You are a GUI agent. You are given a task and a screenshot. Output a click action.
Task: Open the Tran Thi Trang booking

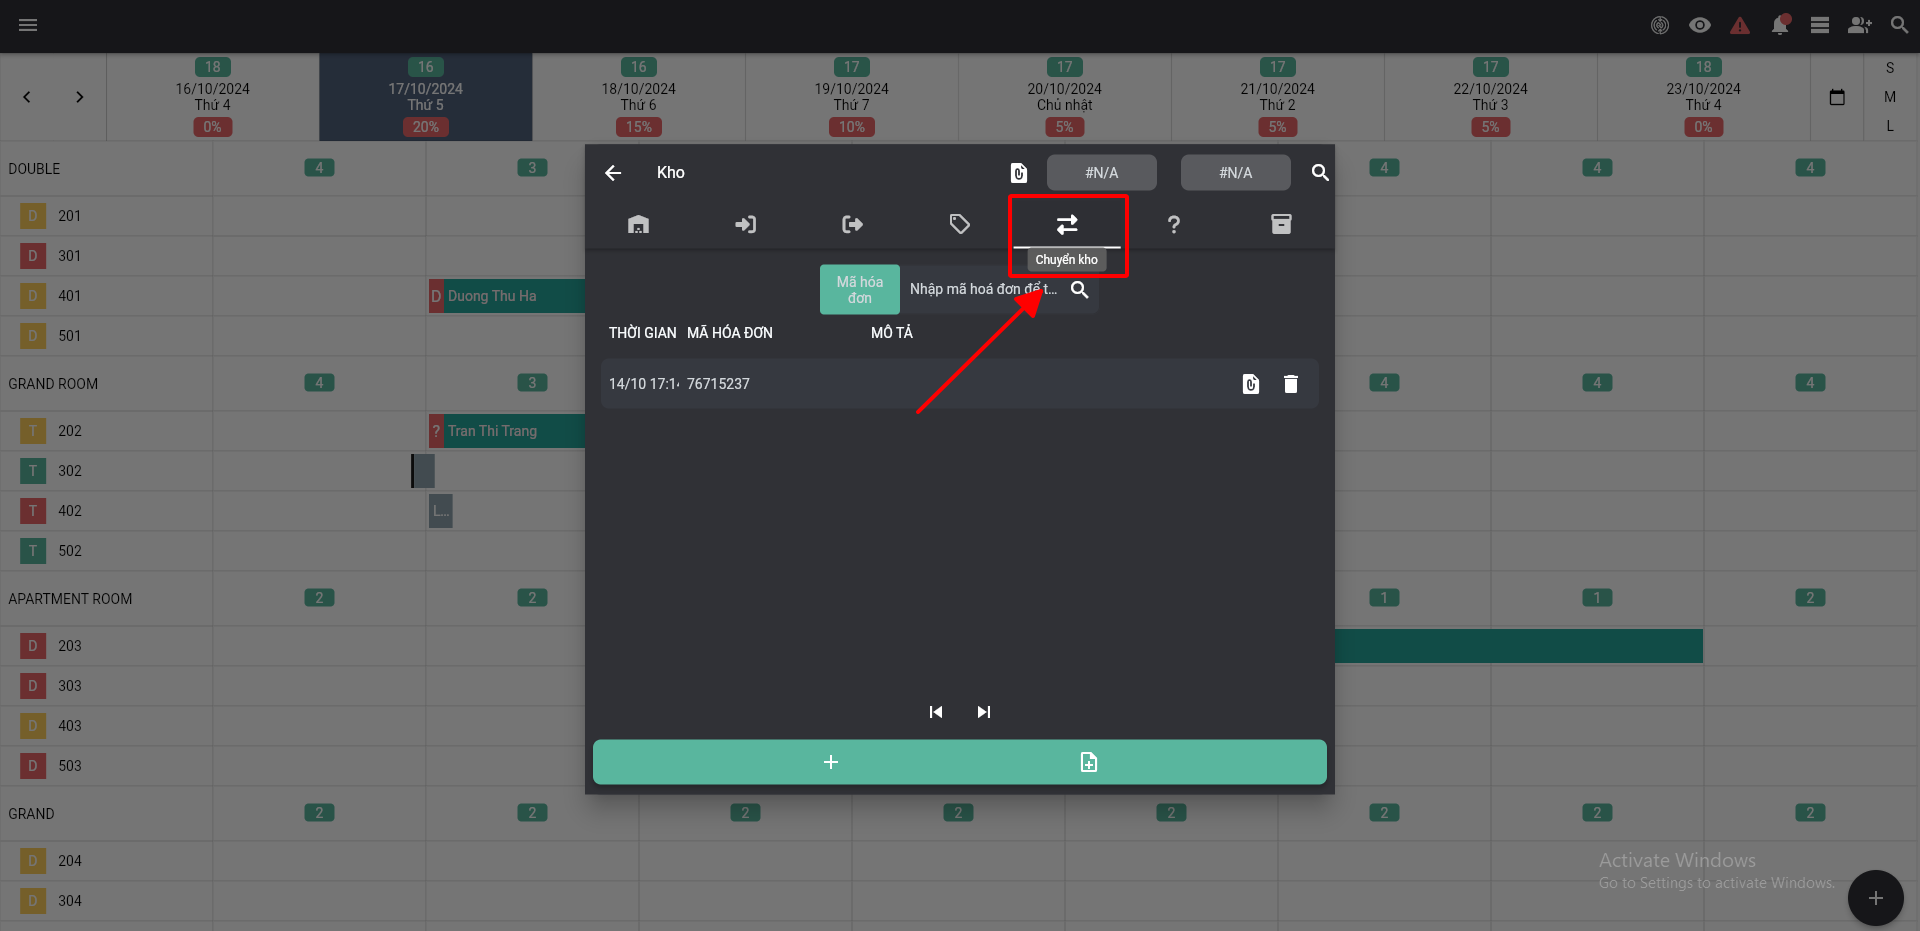point(508,431)
